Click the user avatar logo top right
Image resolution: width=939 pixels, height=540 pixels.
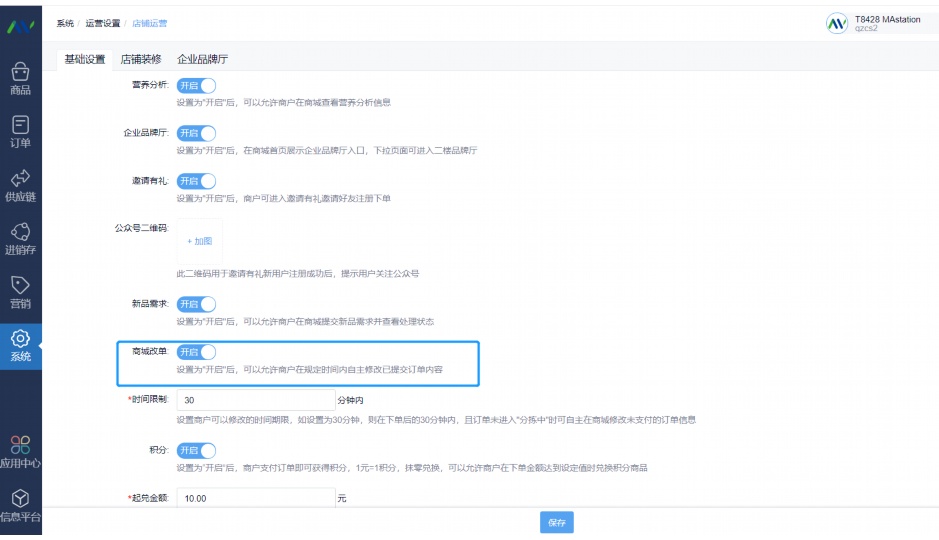click(x=836, y=24)
